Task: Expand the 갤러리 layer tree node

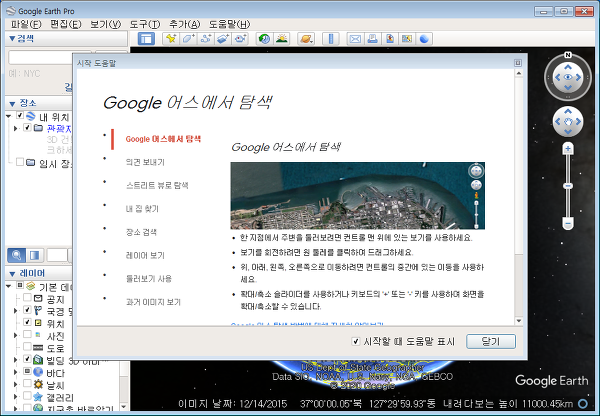Action: [16, 396]
